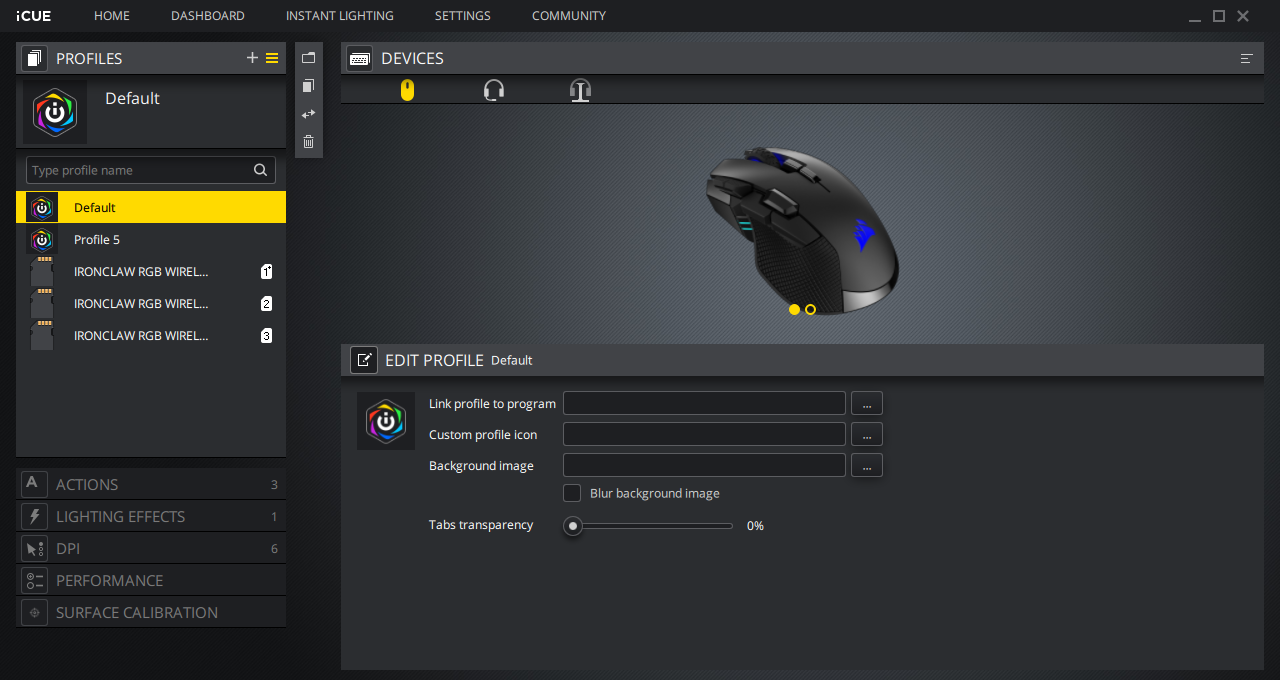Select the headset stand device icon
The image size is (1280, 680).
pyautogui.click(x=580, y=91)
